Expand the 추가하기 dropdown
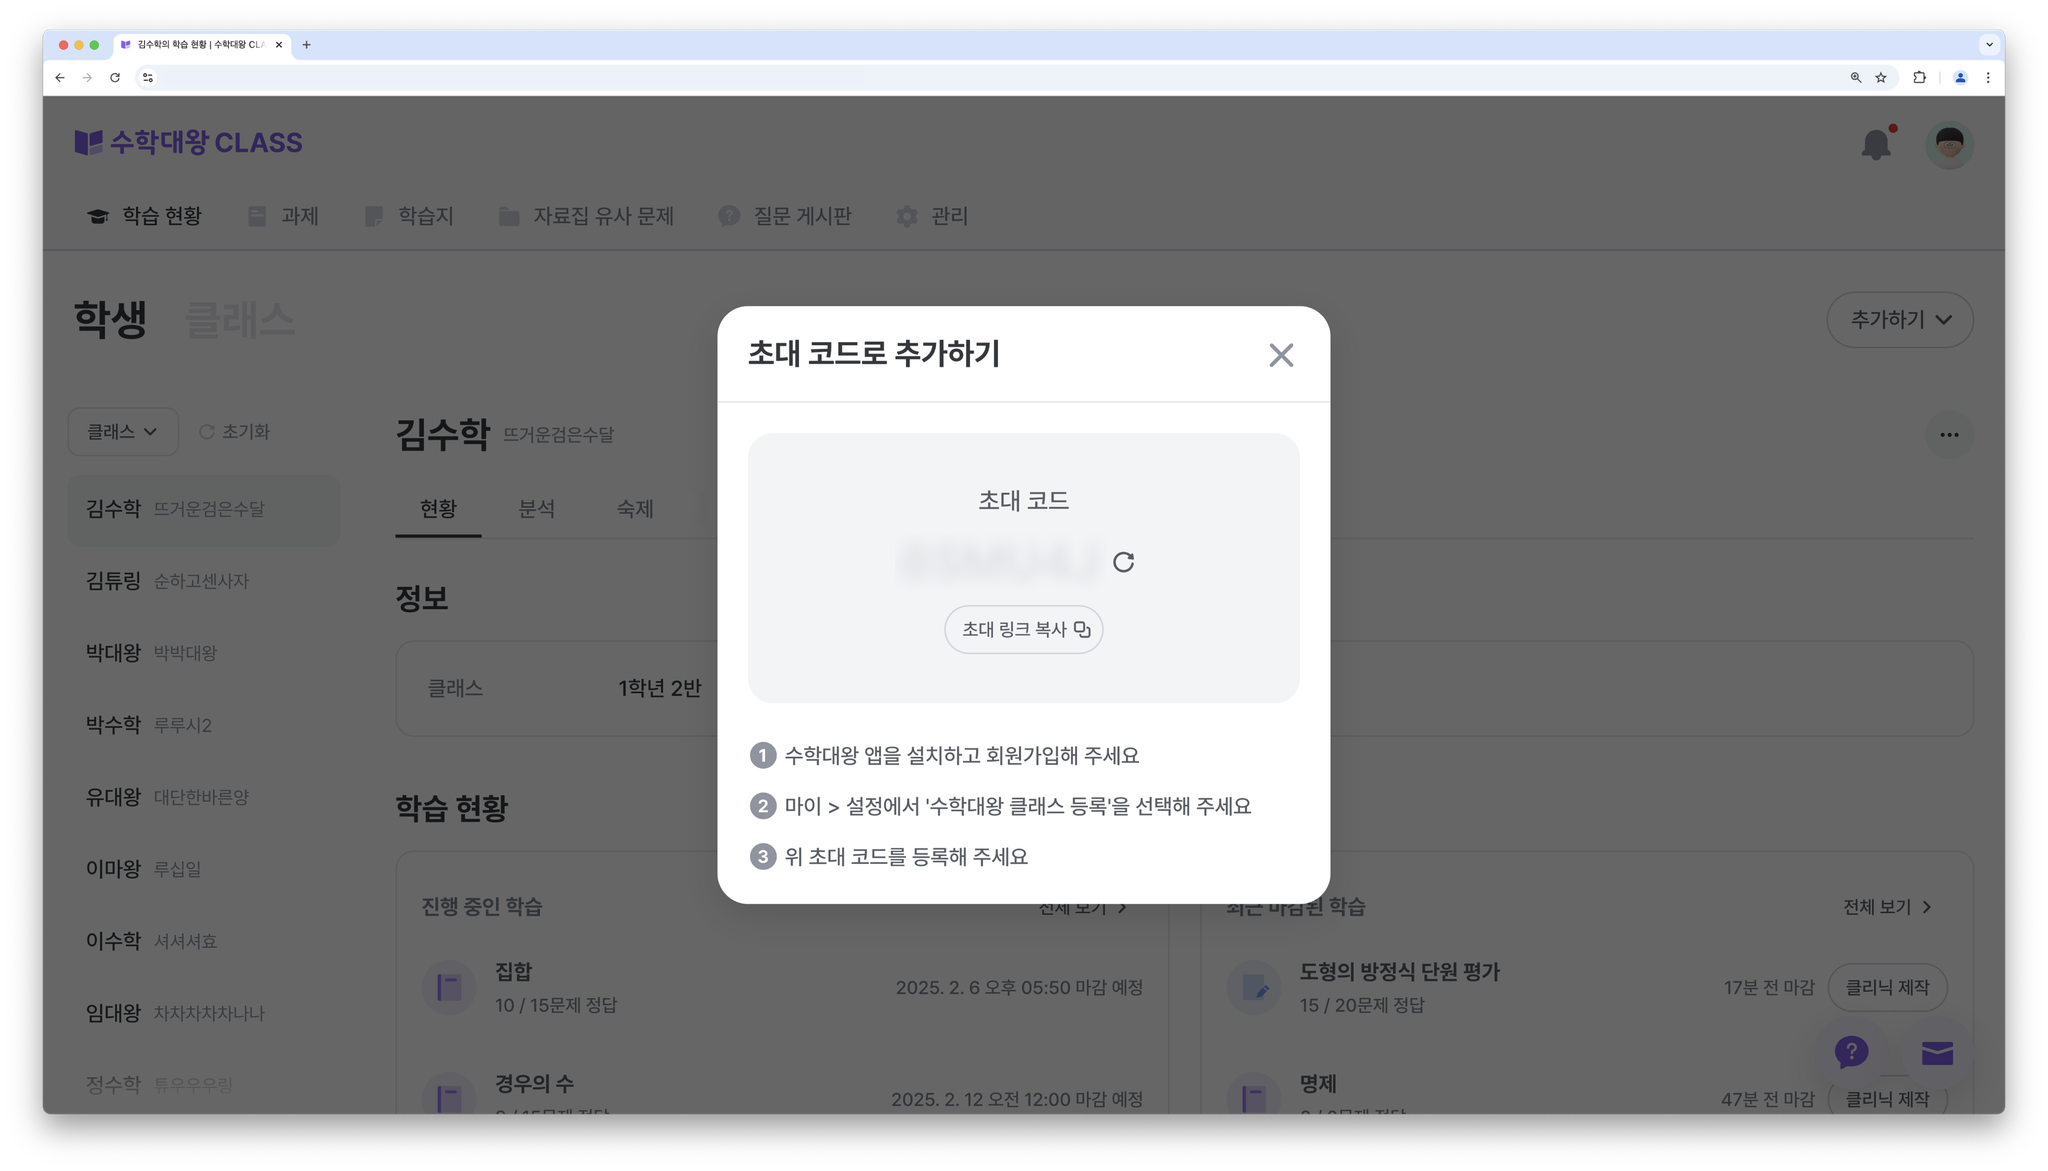The width and height of the screenshot is (2048, 1171). click(x=1900, y=320)
